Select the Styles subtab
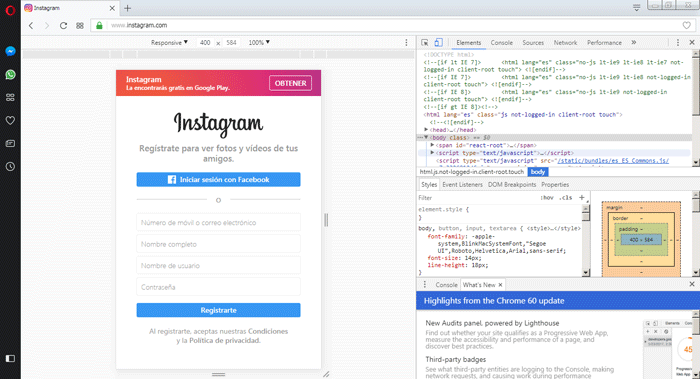Screen dimensions: 700x379 429,184
